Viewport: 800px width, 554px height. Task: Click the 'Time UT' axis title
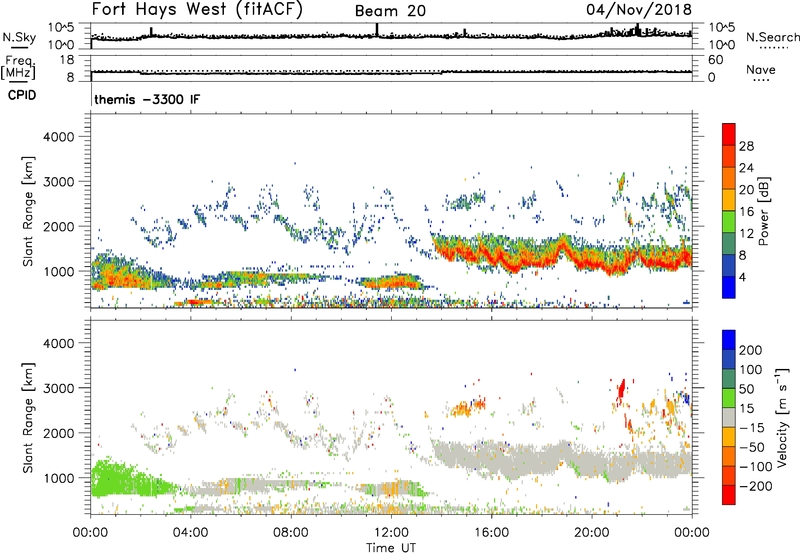point(391,548)
